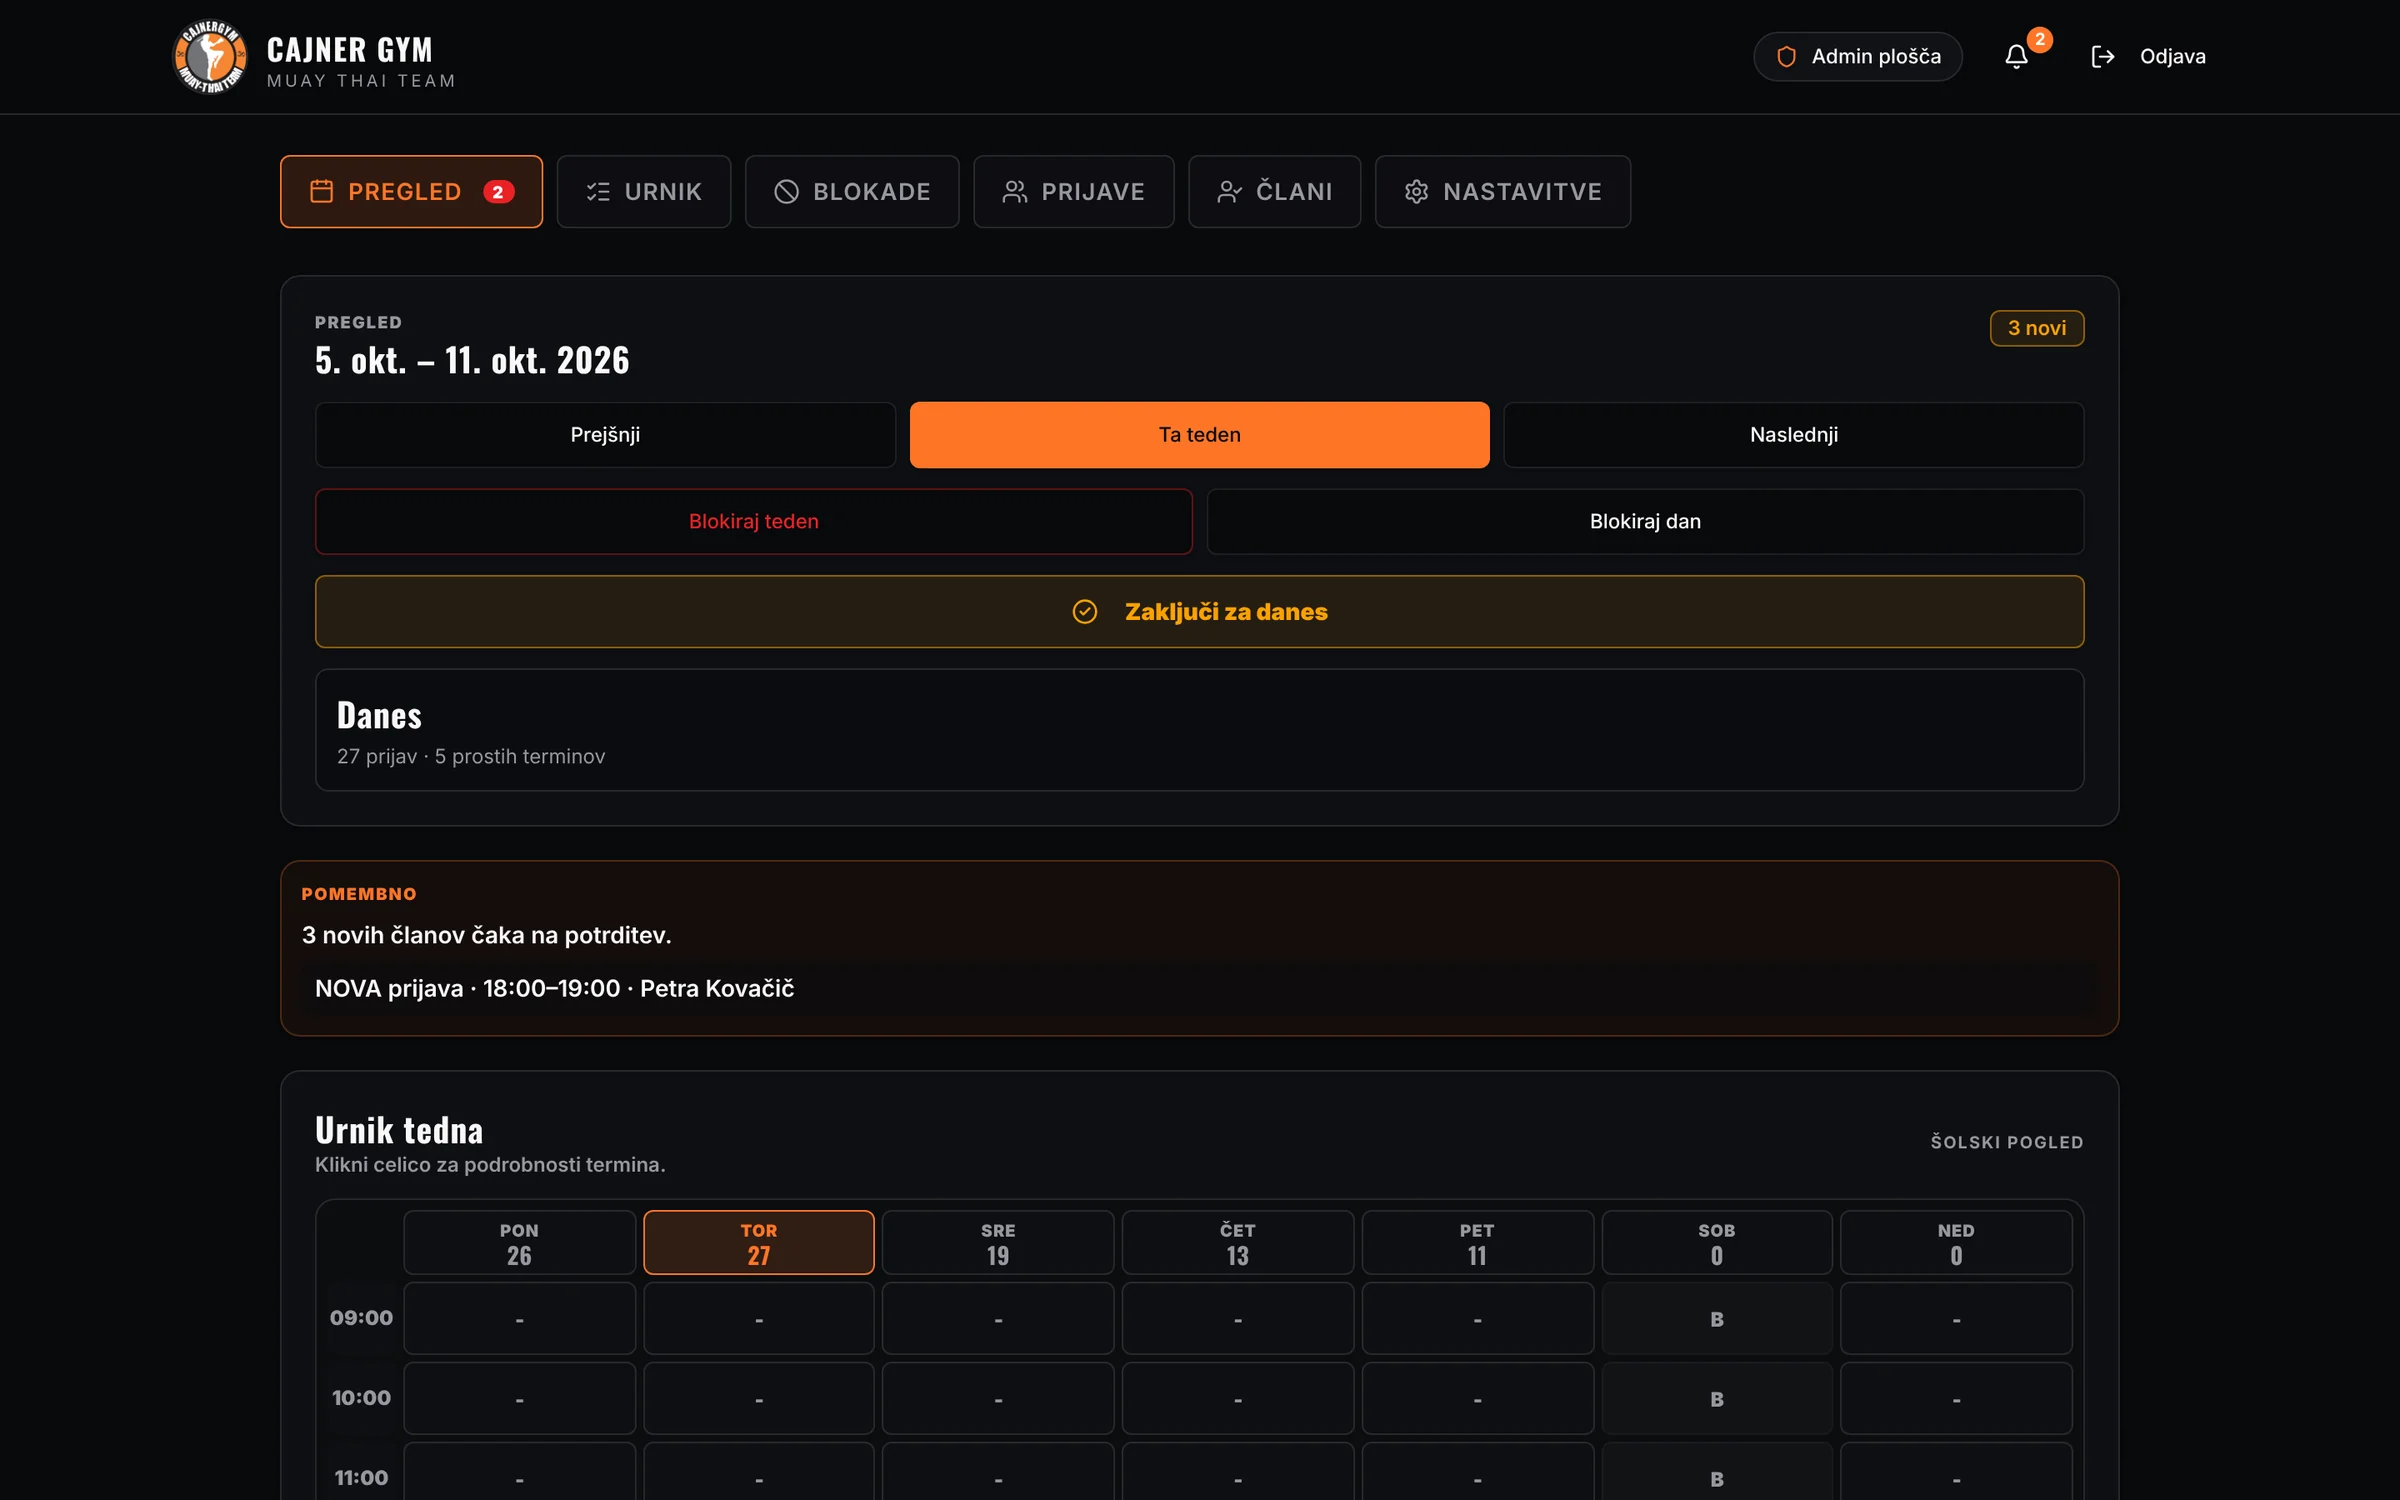
Task: Click the Odjava logout arrow icon
Action: click(x=2103, y=57)
